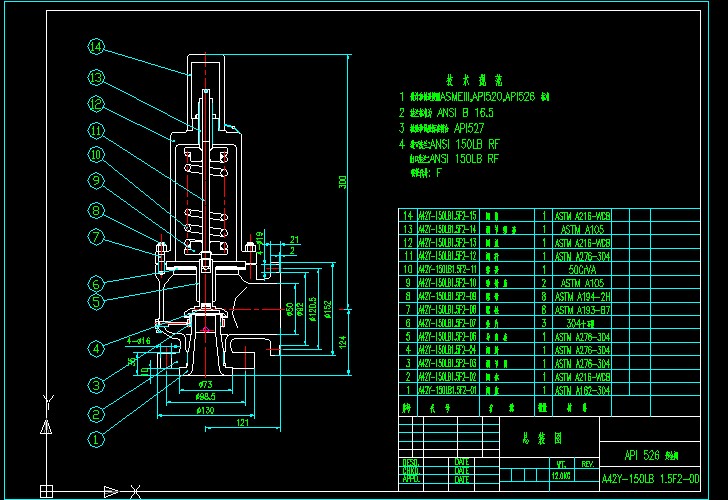Screen dimensions: 728x500
Task: Click part balloon number 14
Action: coord(96,47)
